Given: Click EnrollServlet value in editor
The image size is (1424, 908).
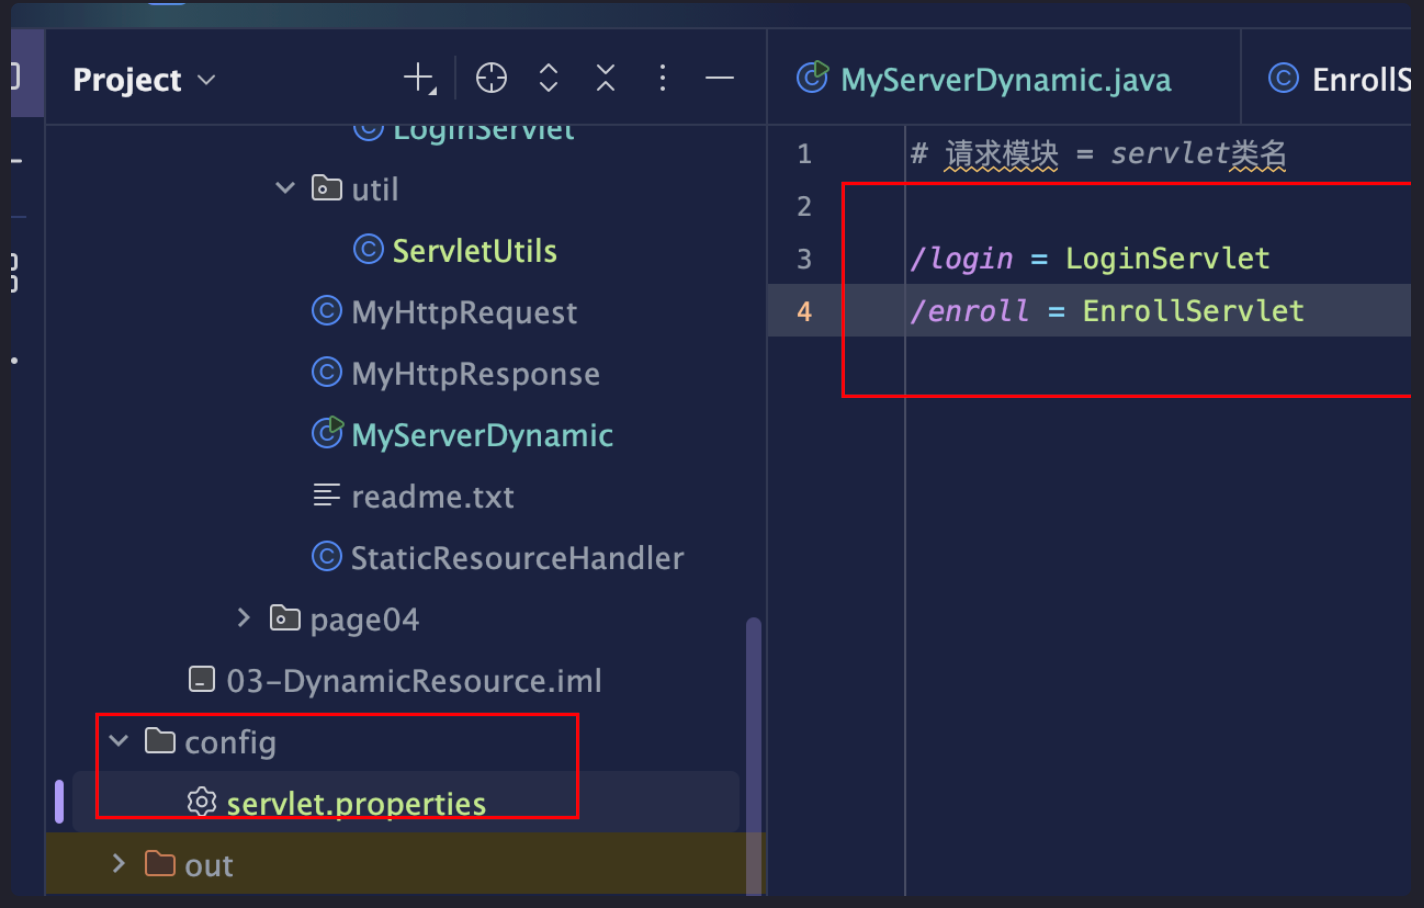Looking at the screenshot, I should point(1193,311).
